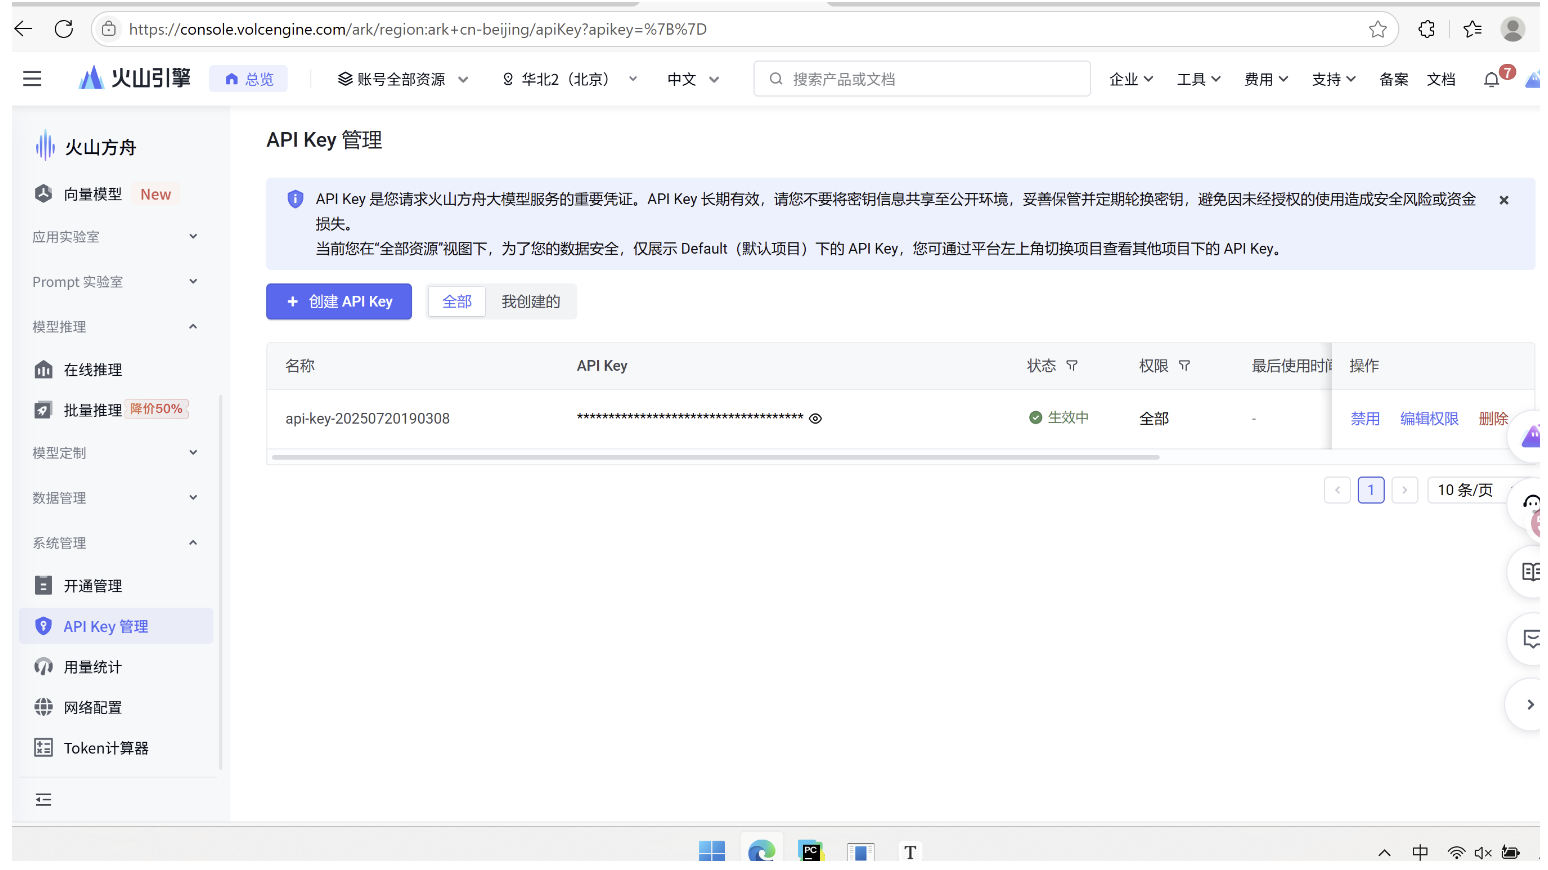Collapse the 系统管理 sidebar section
1548x870 pixels.
point(115,543)
